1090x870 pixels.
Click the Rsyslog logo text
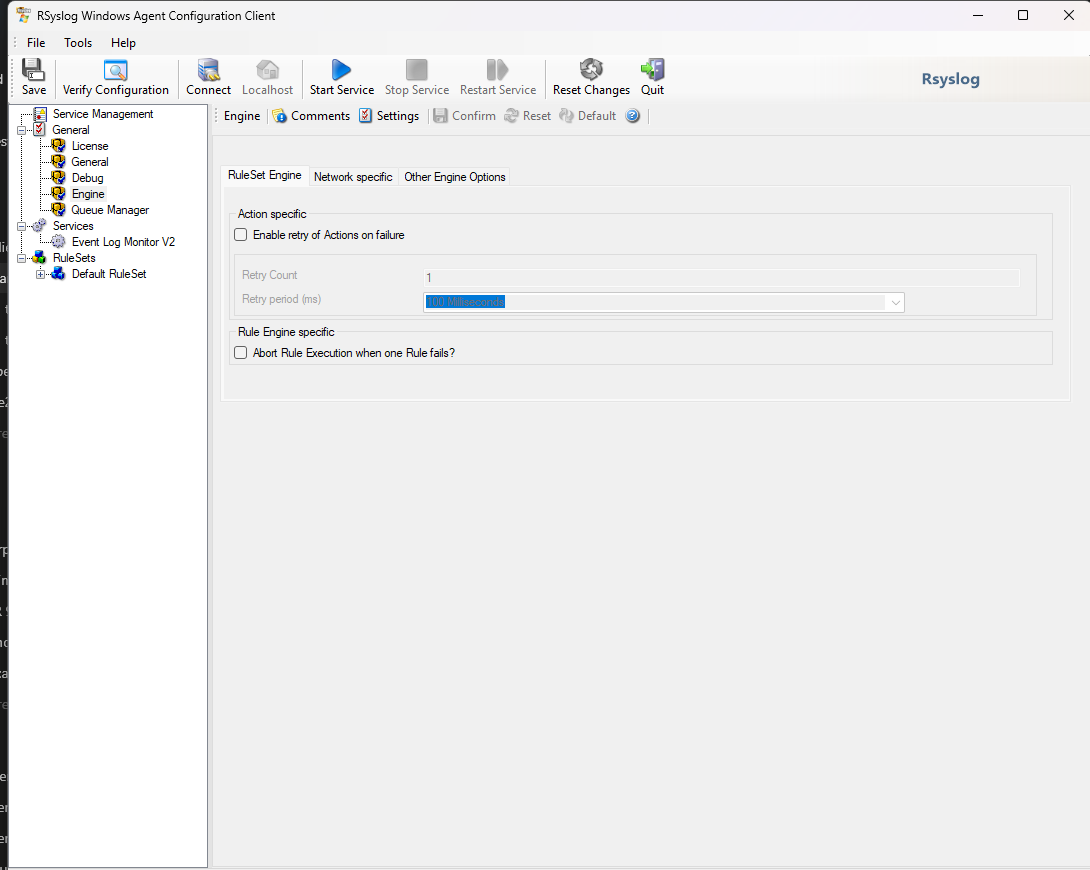(x=950, y=79)
